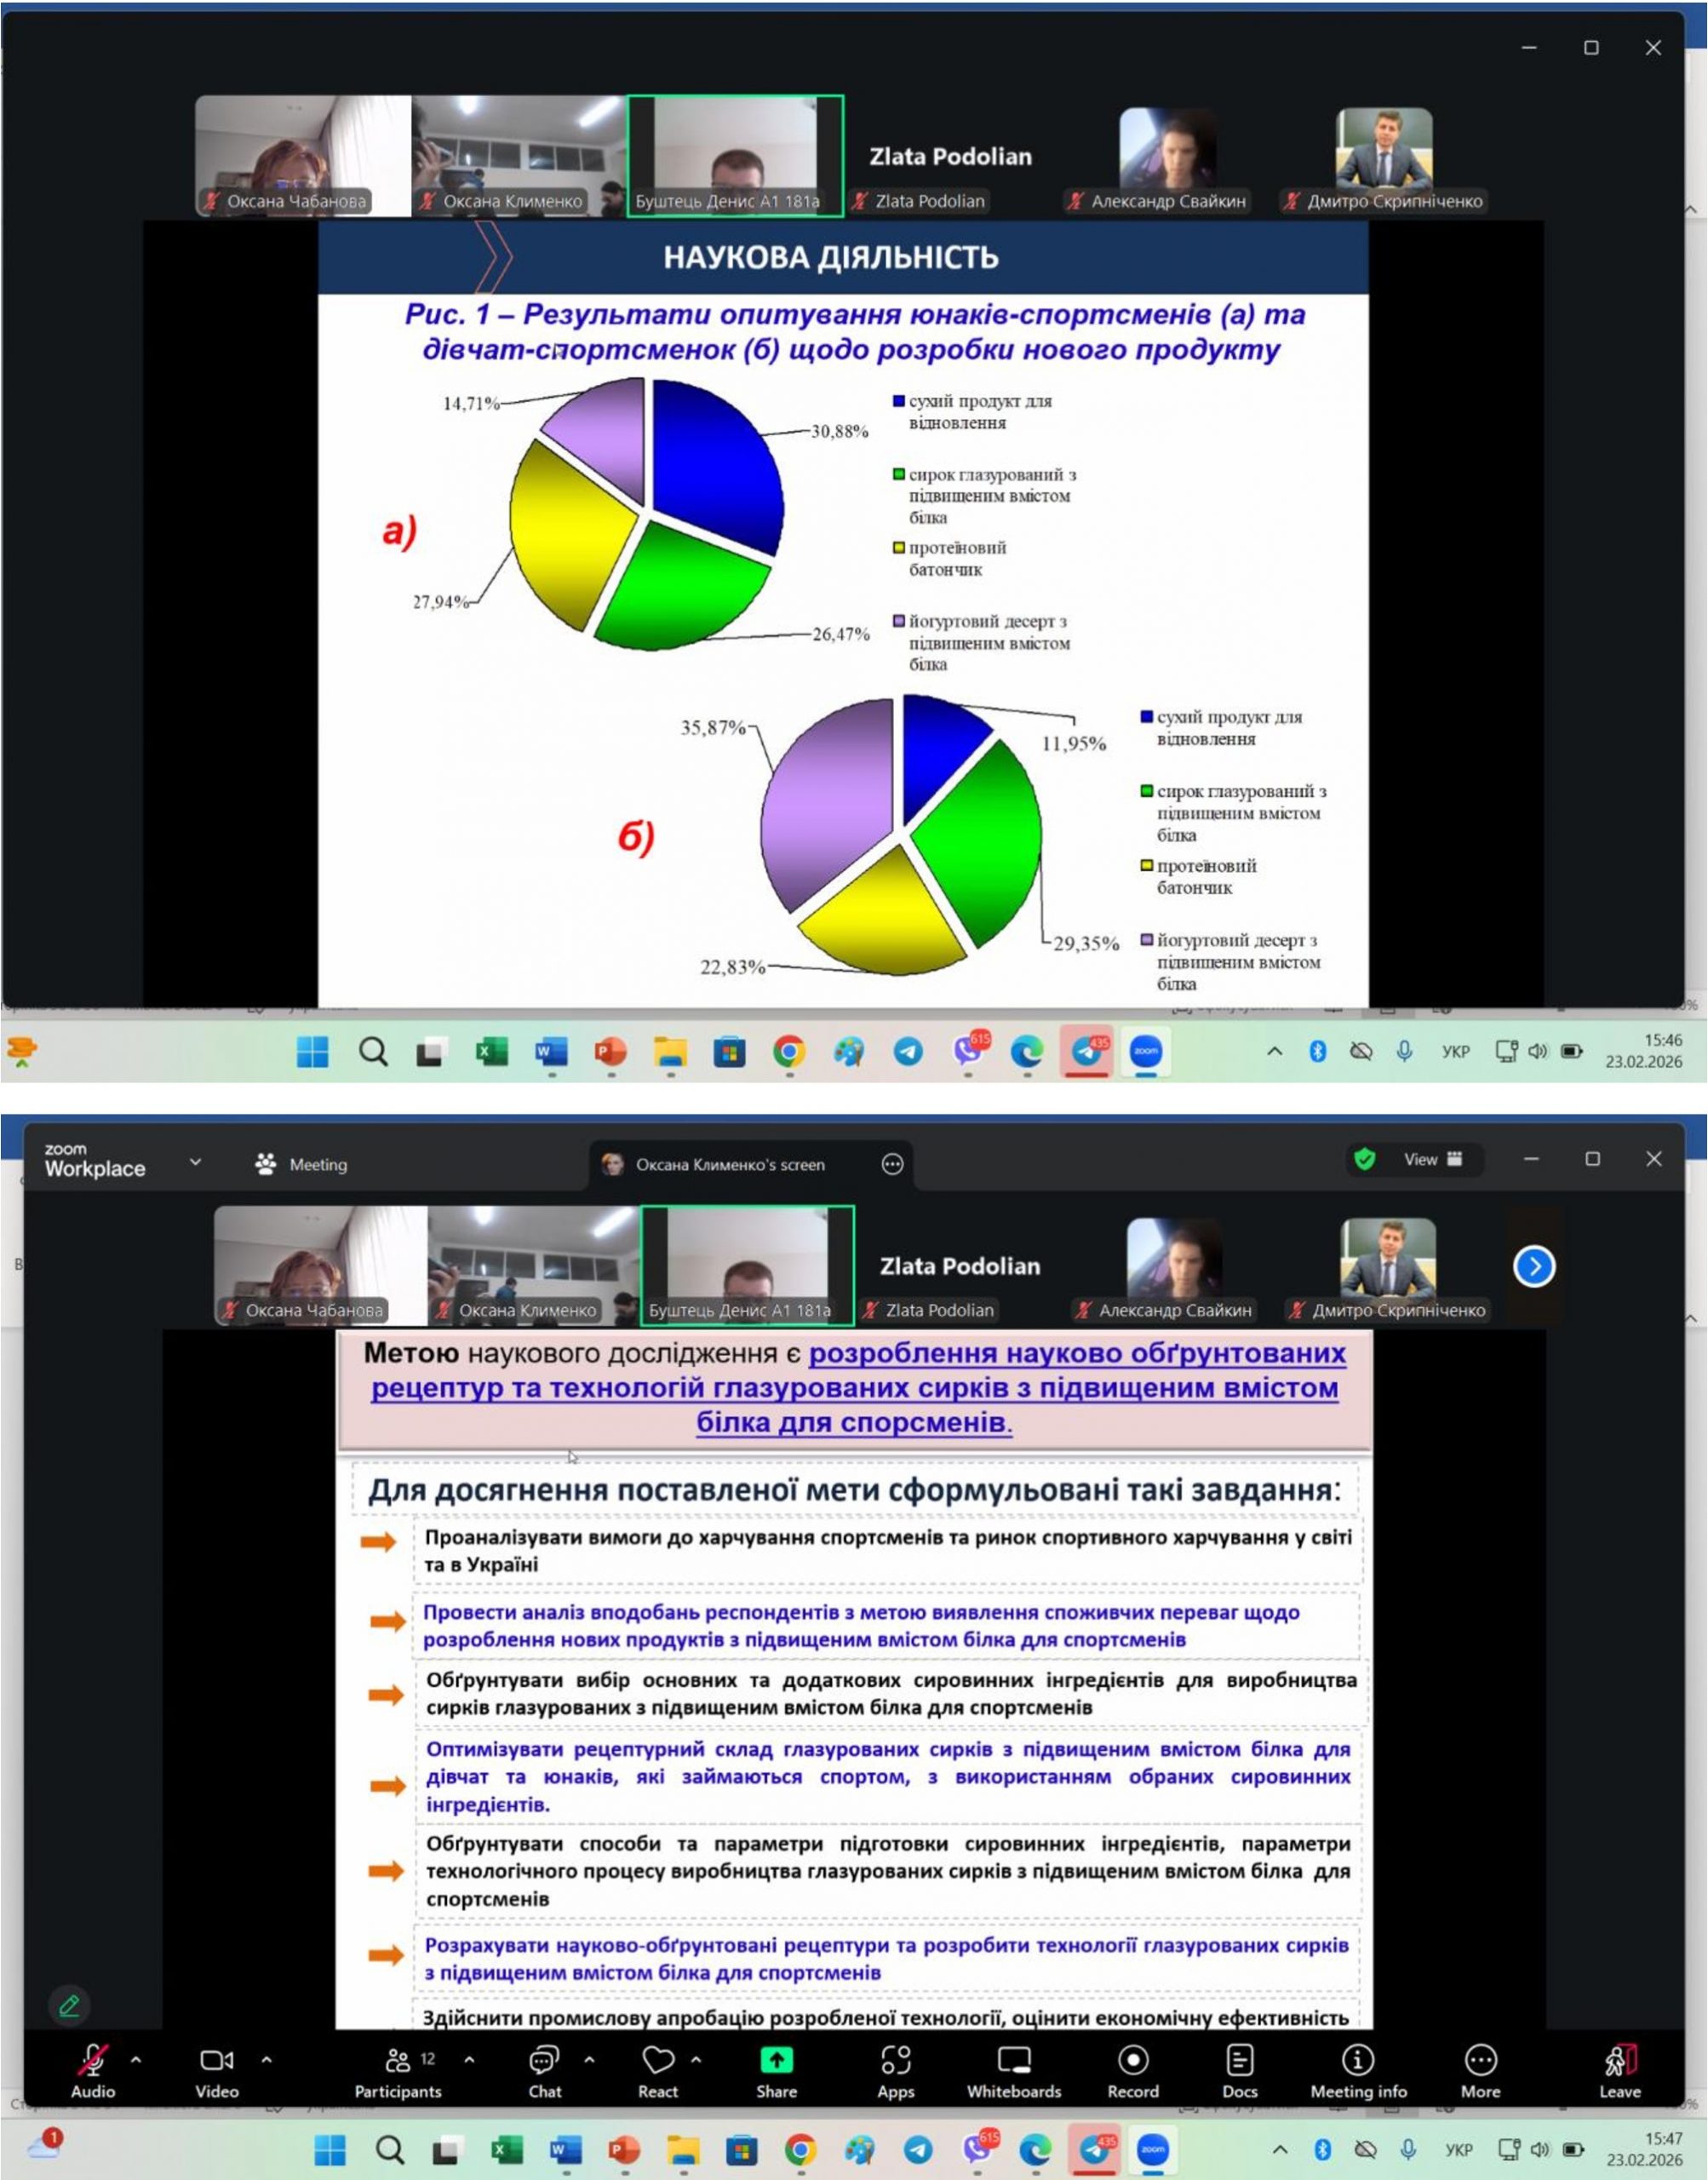This screenshot has height=2180, width=1708.
Task: Click the green Share screen button
Action: tap(776, 2060)
